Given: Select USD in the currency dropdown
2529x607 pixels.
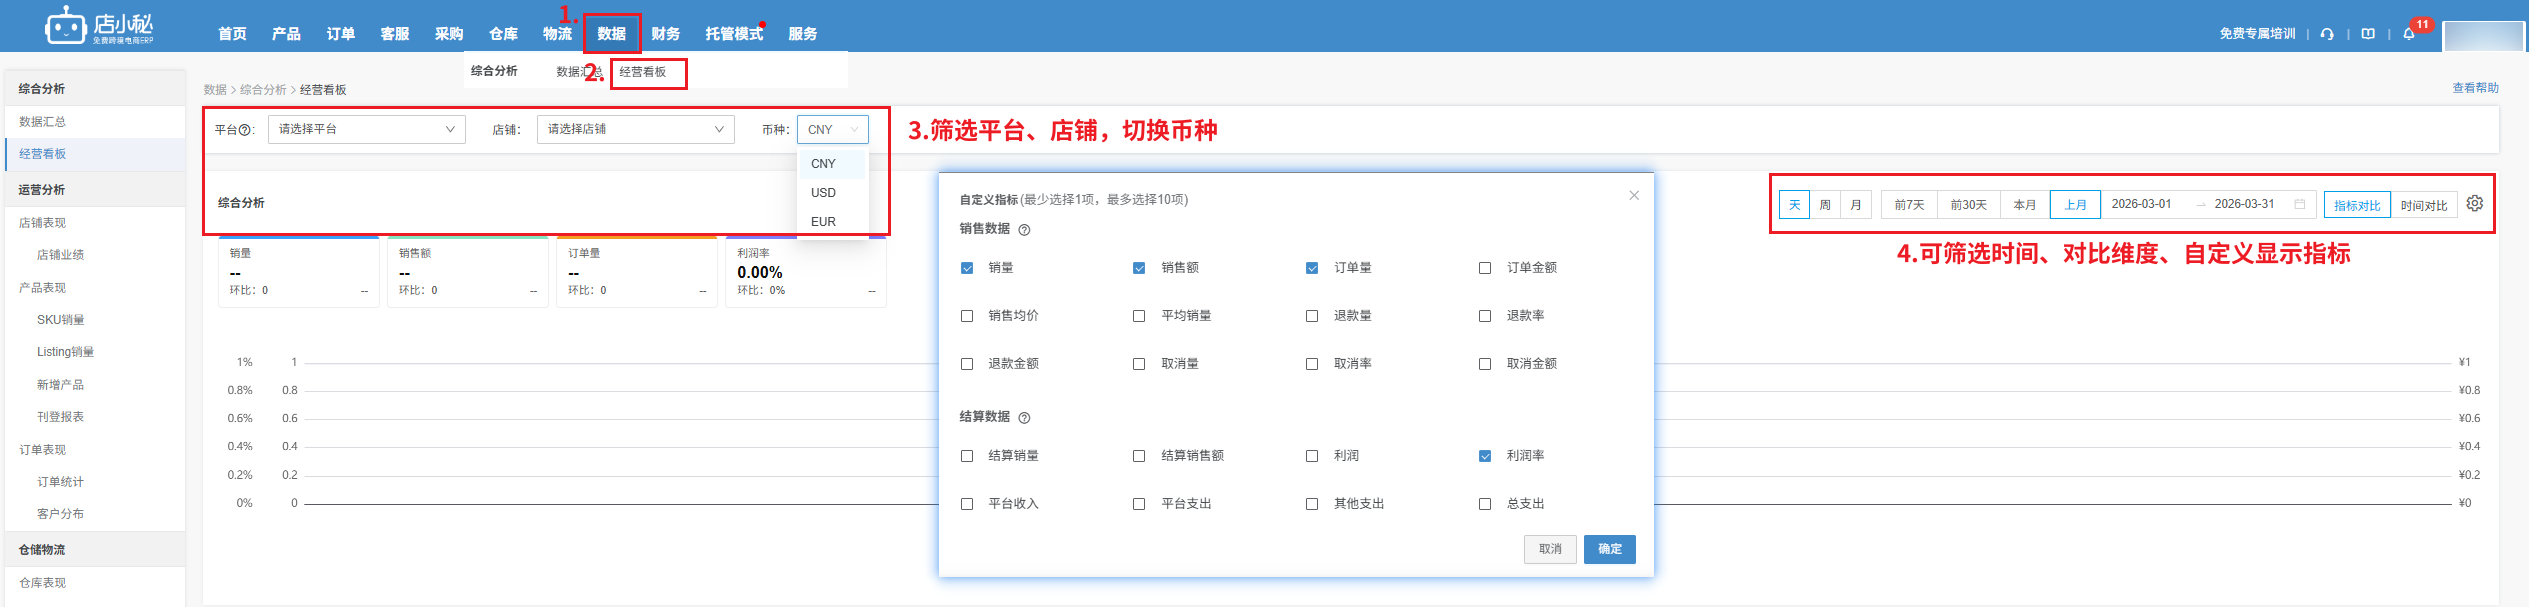Looking at the screenshot, I should (823, 193).
